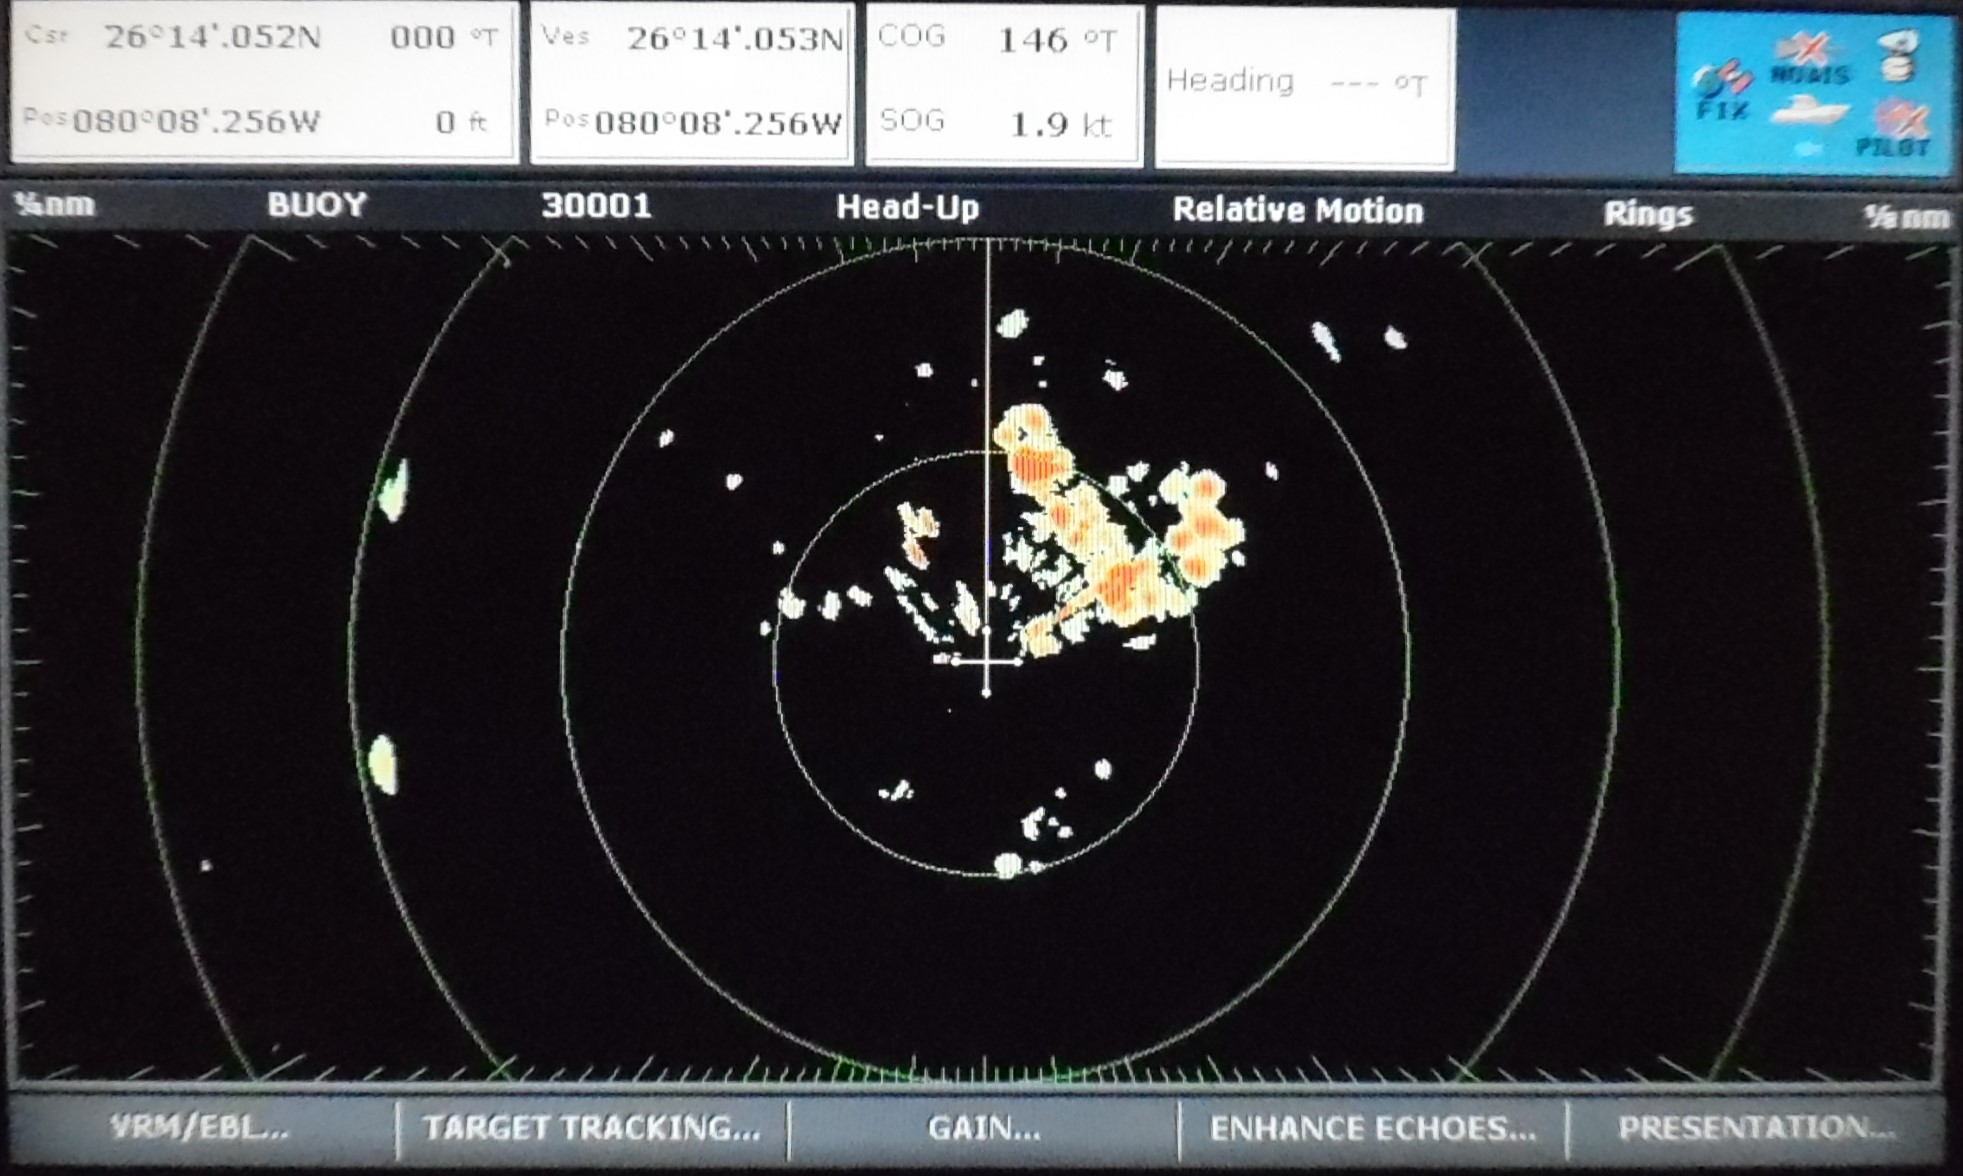This screenshot has height=1176, width=1963.
Task: Click the radar scanner status icon
Action: (x=1898, y=55)
